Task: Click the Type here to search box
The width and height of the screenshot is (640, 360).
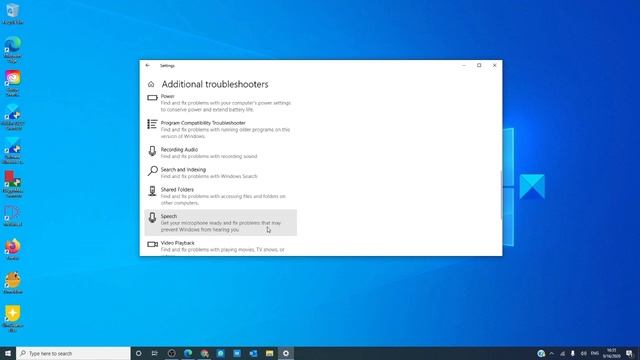Action: [x=73, y=353]
